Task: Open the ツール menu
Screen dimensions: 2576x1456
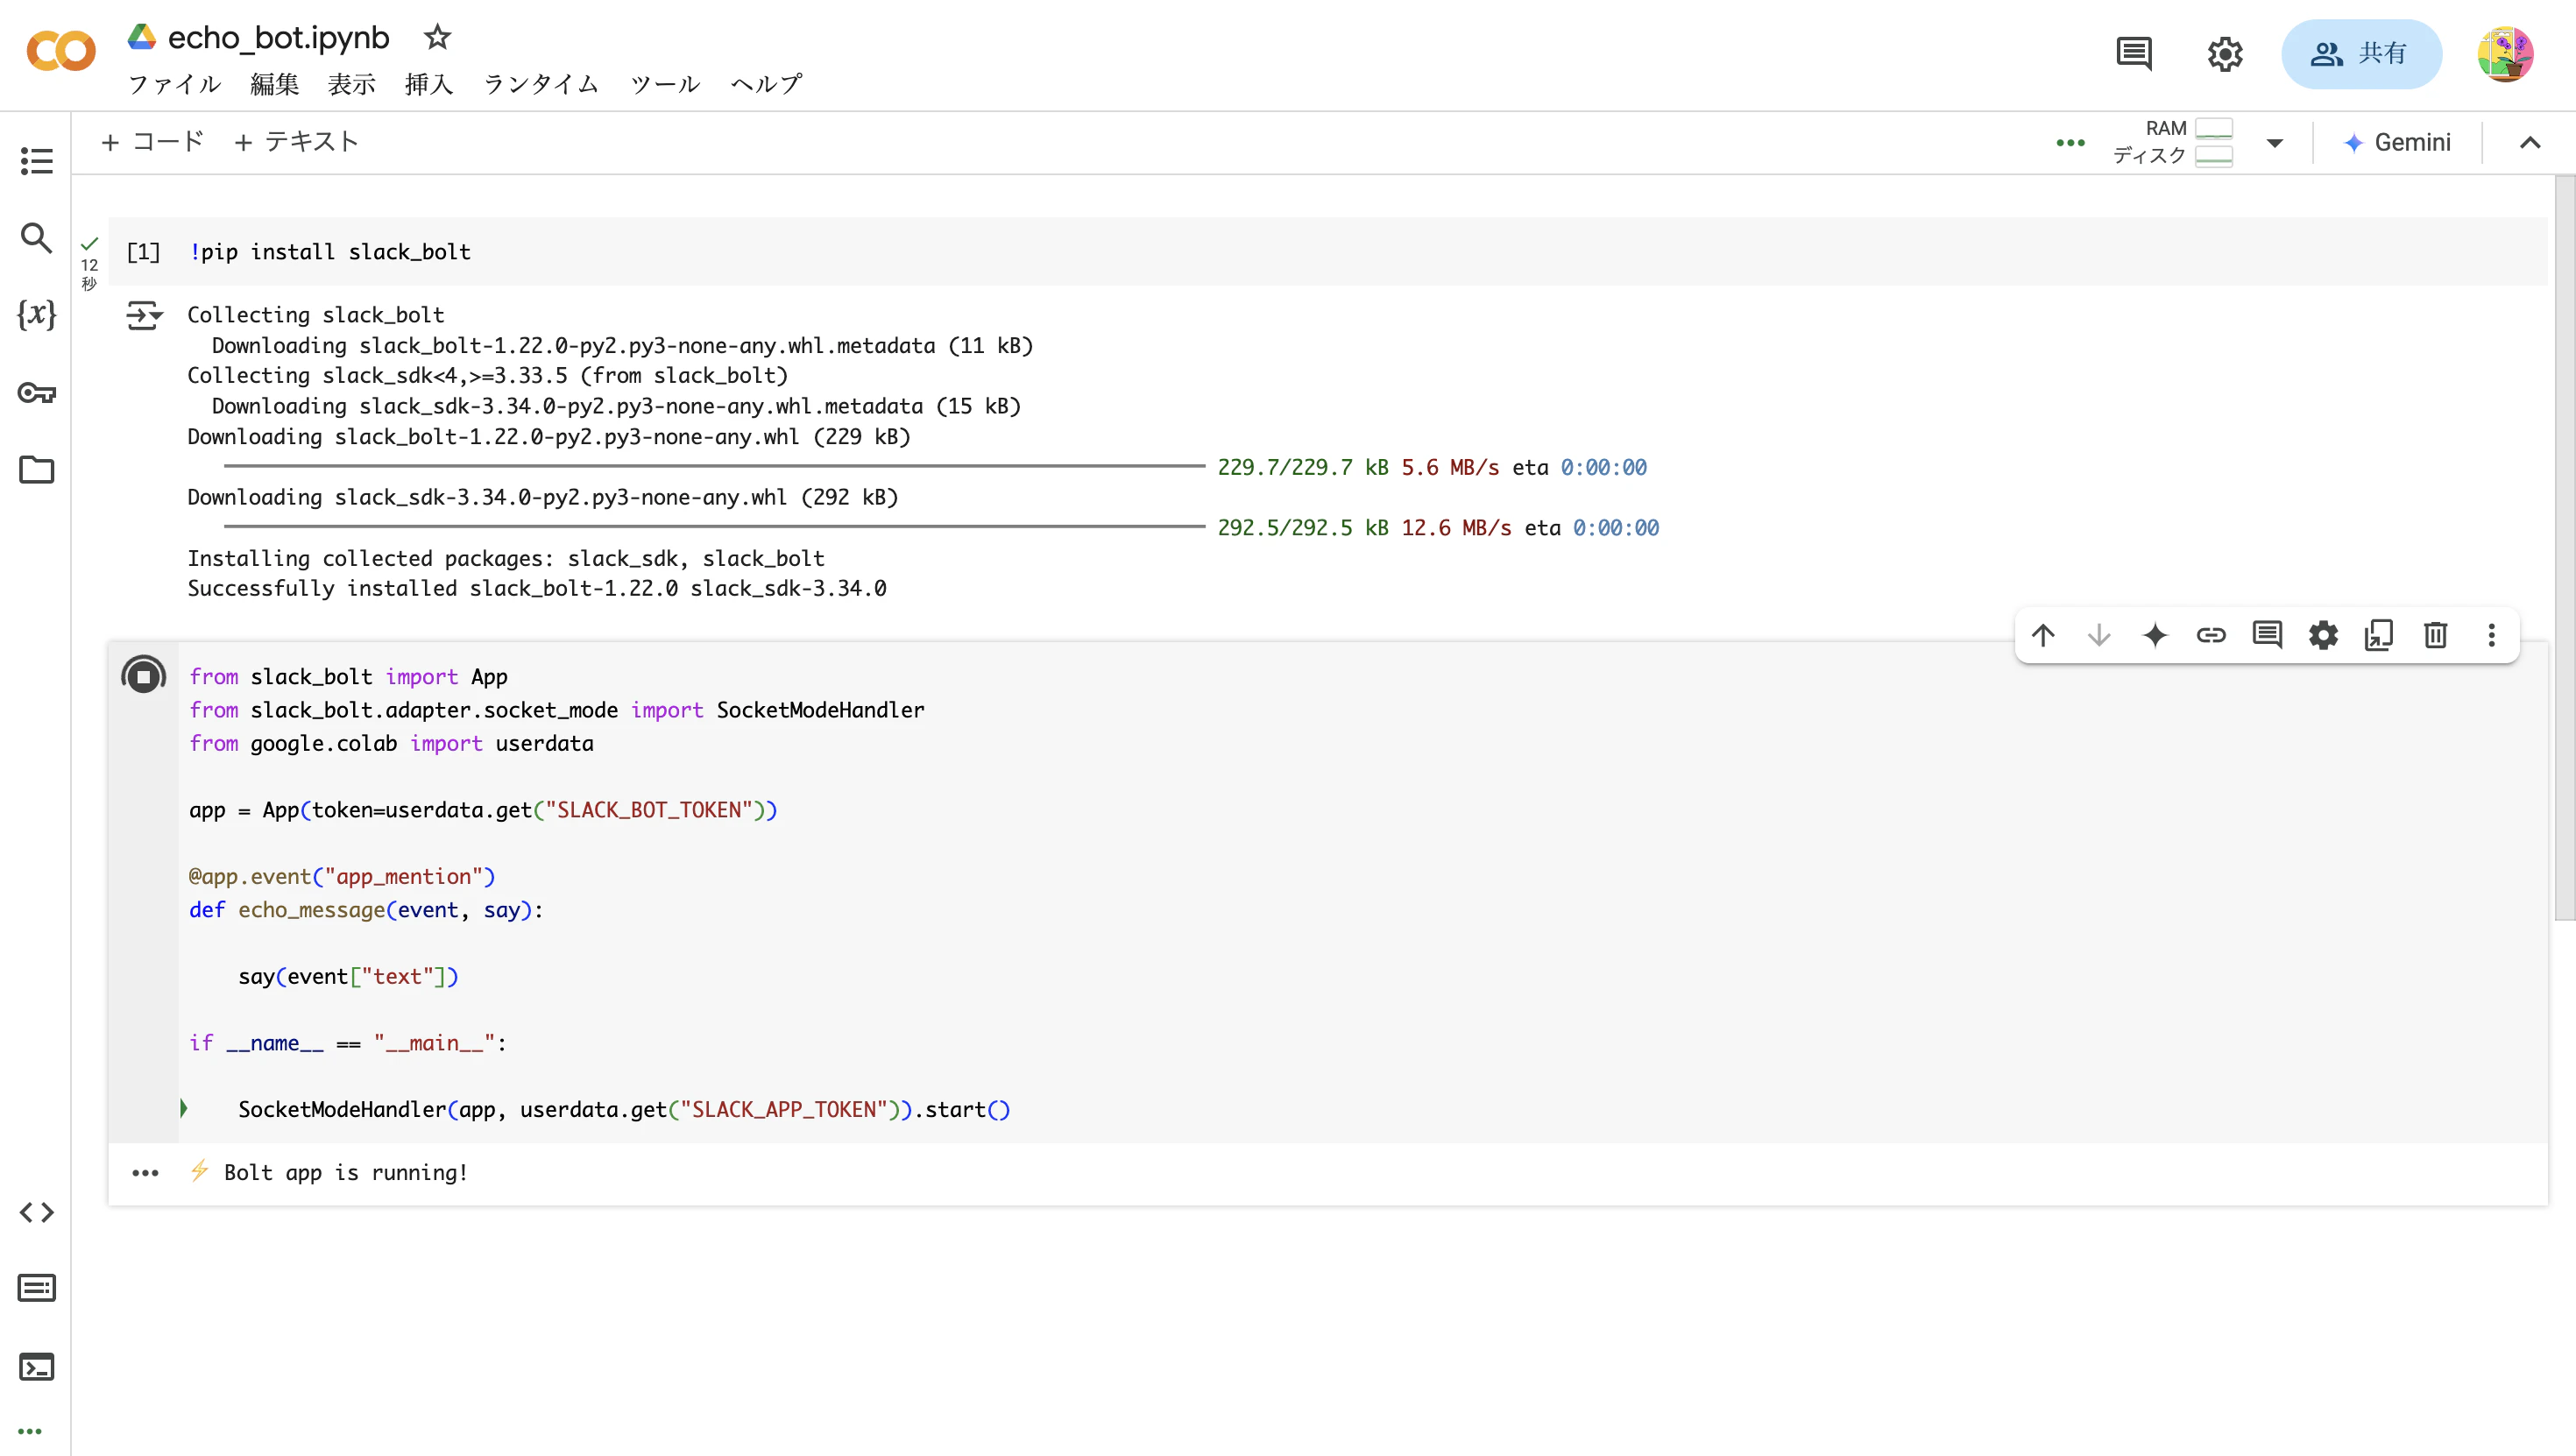Action: coord(665,84)
